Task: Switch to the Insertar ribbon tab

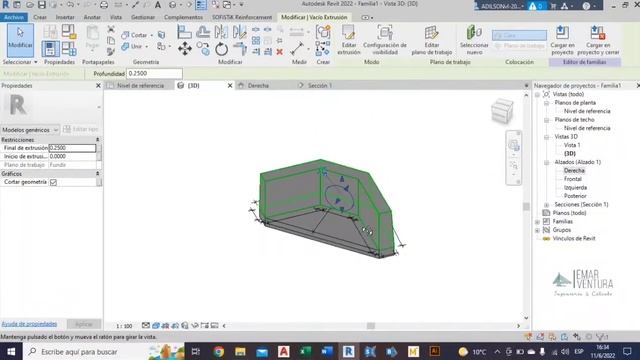Action: pos(65,17)
